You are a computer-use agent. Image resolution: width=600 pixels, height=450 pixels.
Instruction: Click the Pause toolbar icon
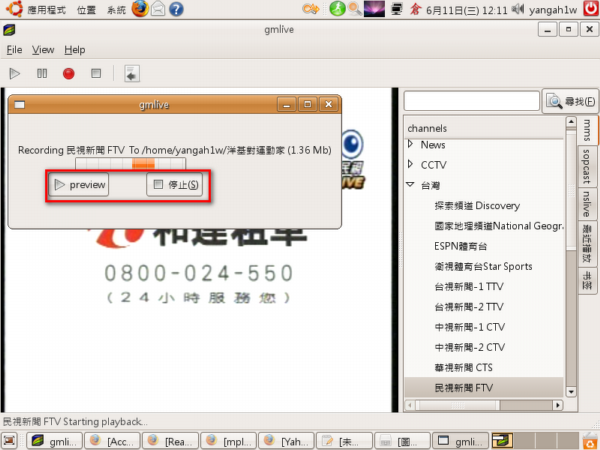pyautogui.click(x=42, y=73)
